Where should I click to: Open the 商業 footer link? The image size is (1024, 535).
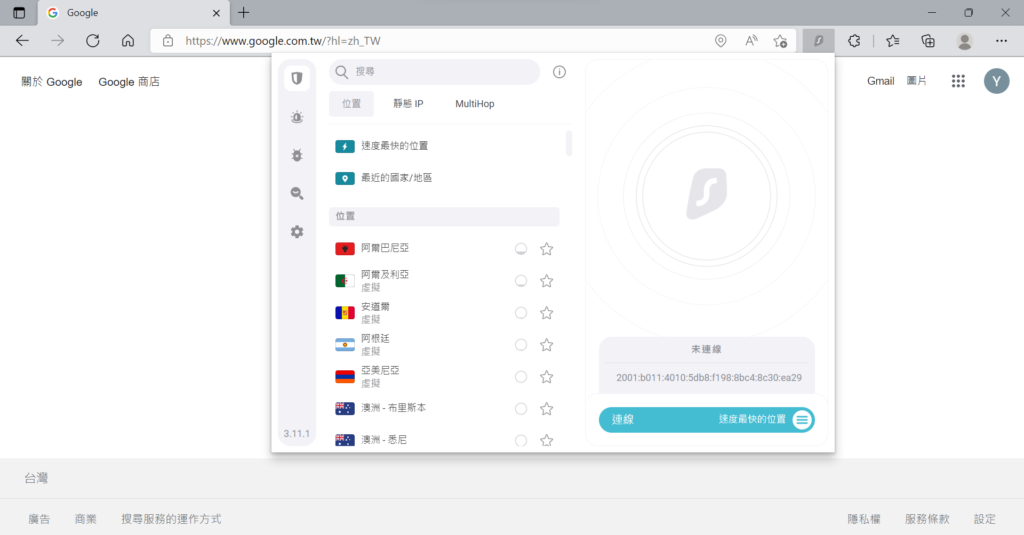pyautogui.click(x=86, y=519)
